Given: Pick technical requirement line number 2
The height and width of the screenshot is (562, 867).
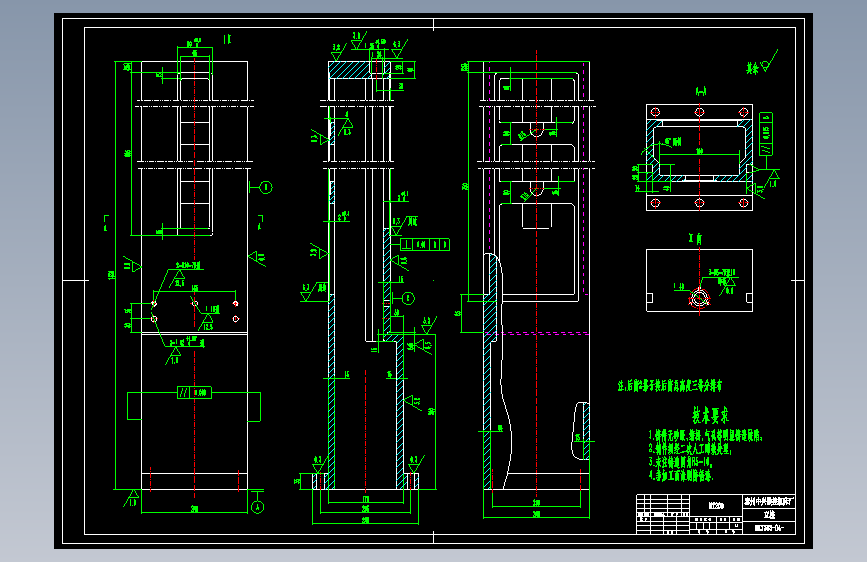Looking at the screenshot, I should coord(690,449).
